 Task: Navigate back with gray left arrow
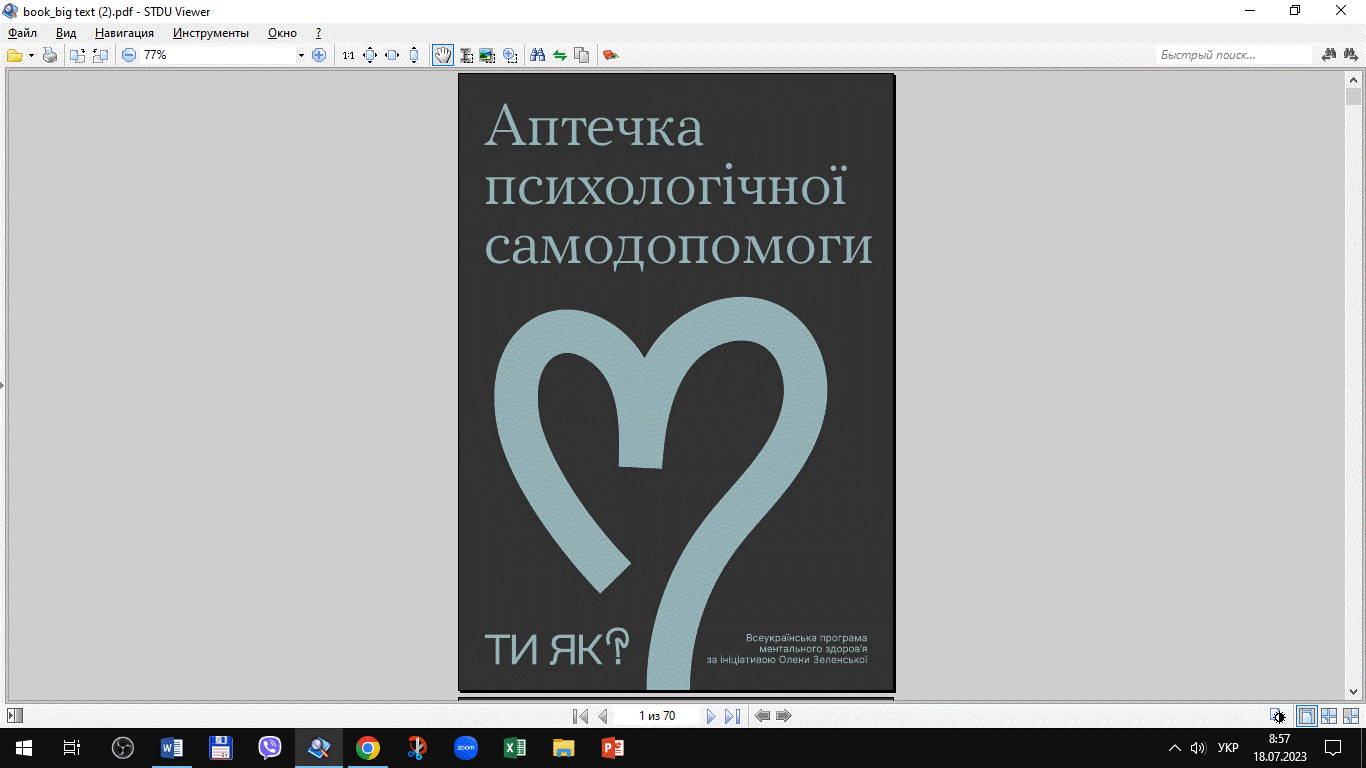[x=763, y=716]
